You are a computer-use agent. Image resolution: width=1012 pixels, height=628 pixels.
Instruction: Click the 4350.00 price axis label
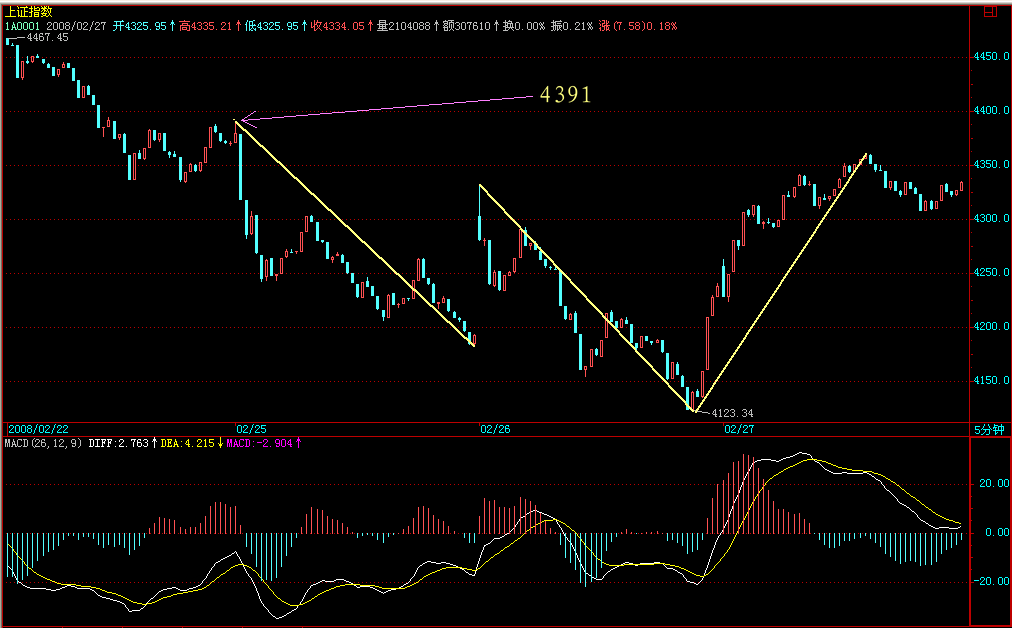pos(990,164)
